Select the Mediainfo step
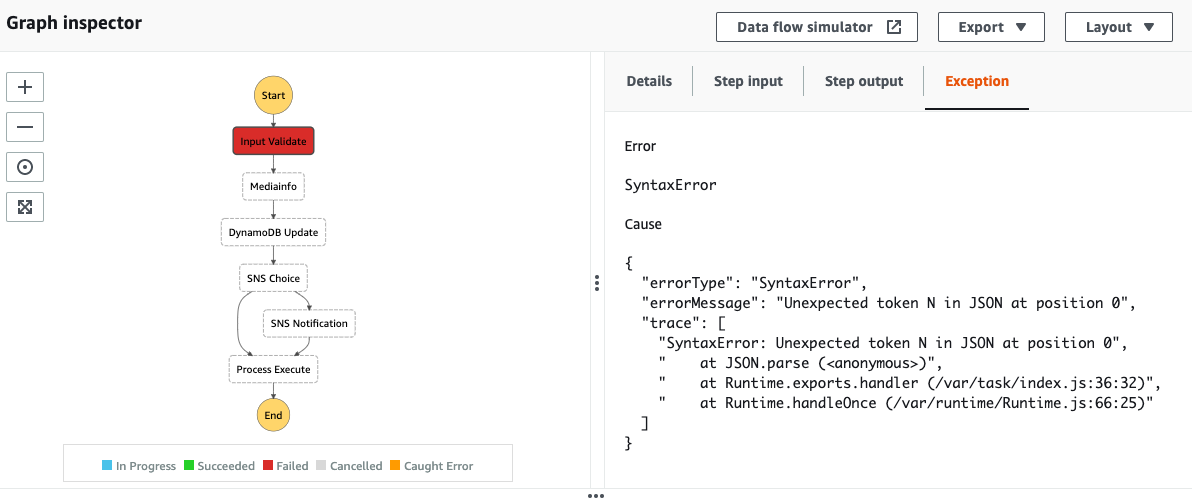The width and height of the screenshot is (1192, 500). [x=274, y=186]
